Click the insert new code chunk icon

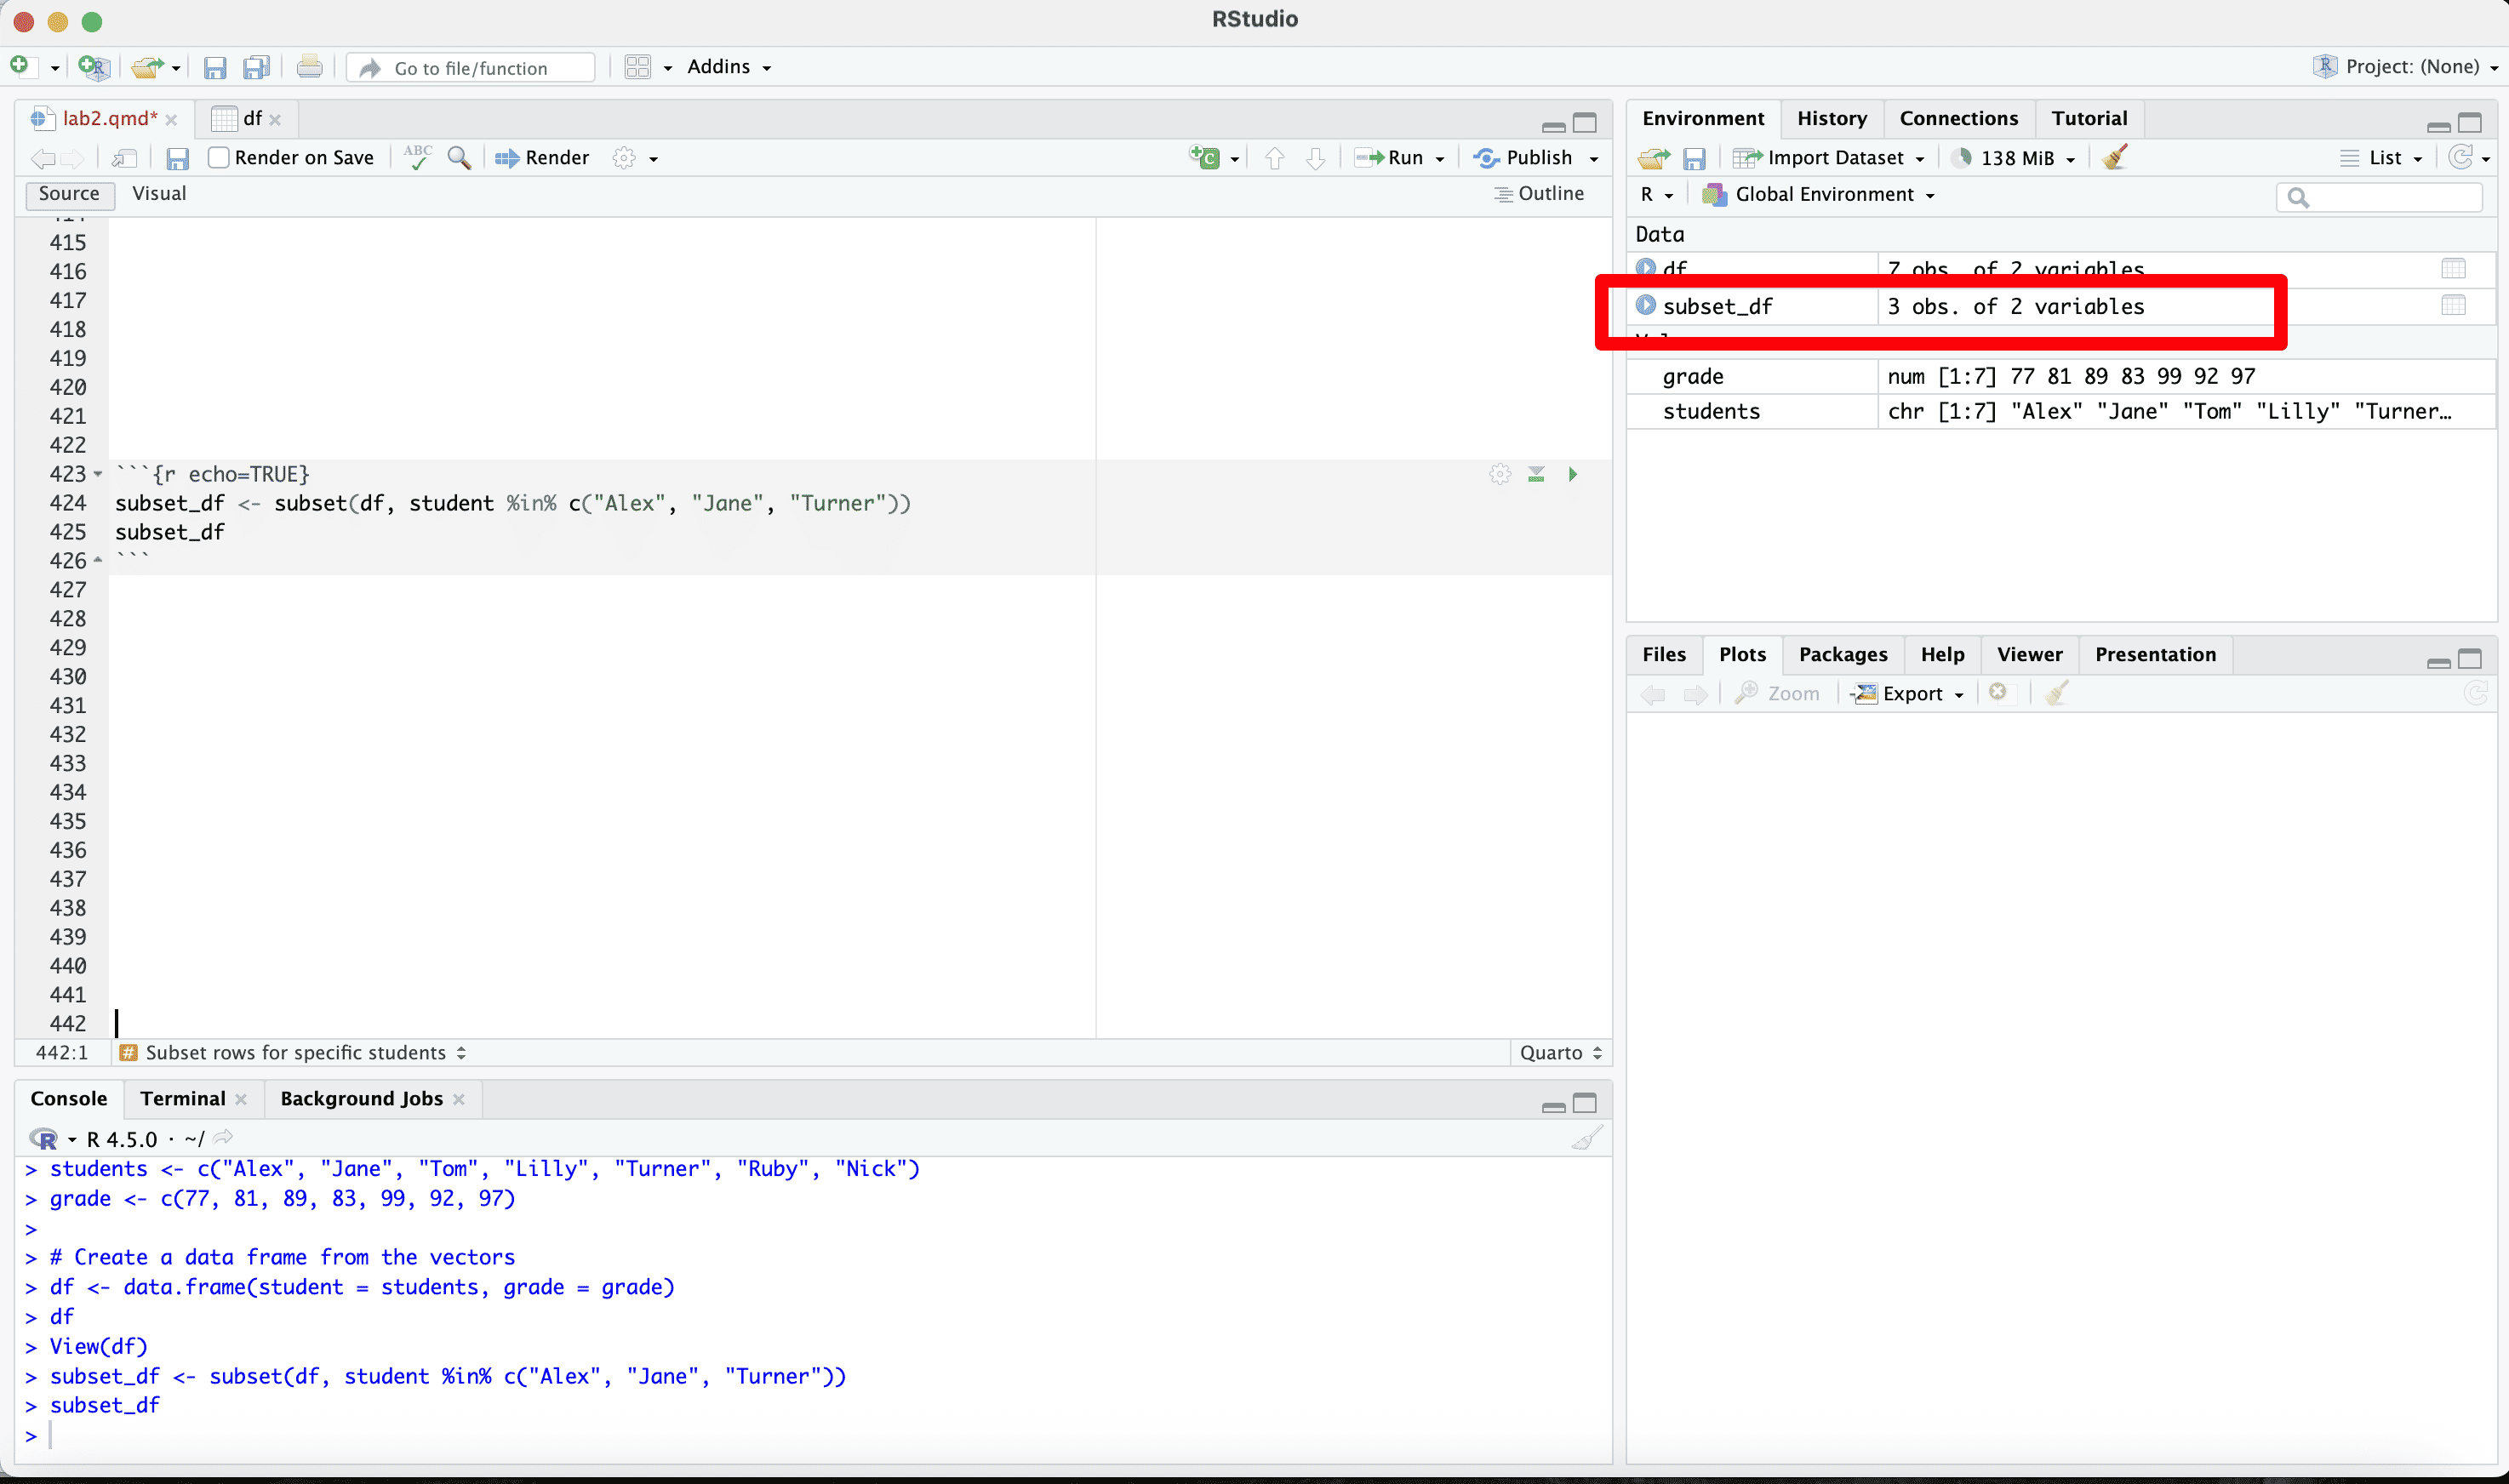(x=1205, y=157)
